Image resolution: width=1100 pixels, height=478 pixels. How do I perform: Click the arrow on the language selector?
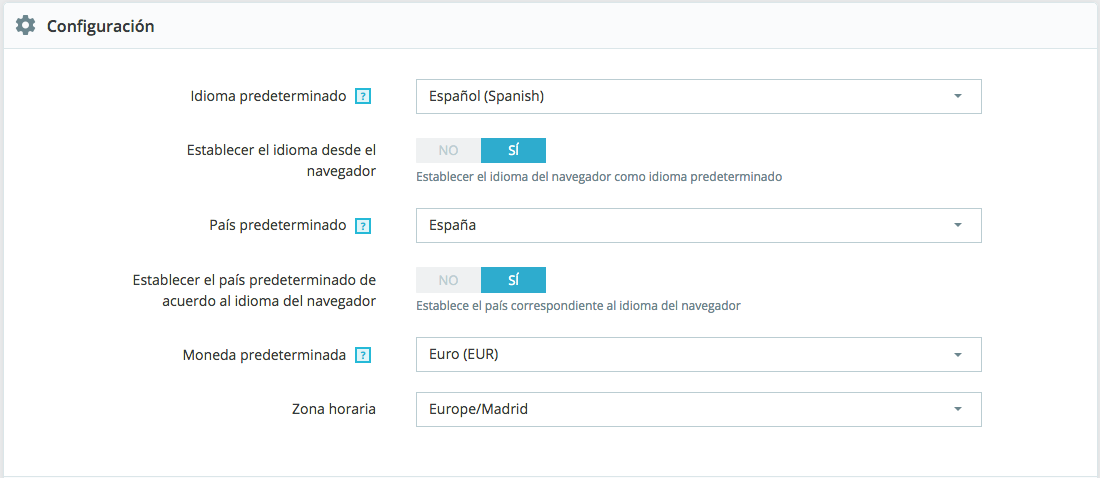click(x=957, y=97)
